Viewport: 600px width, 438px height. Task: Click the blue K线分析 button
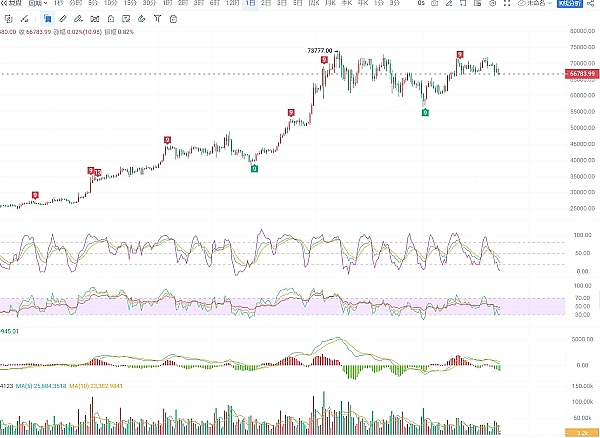(x=570, y=3)
